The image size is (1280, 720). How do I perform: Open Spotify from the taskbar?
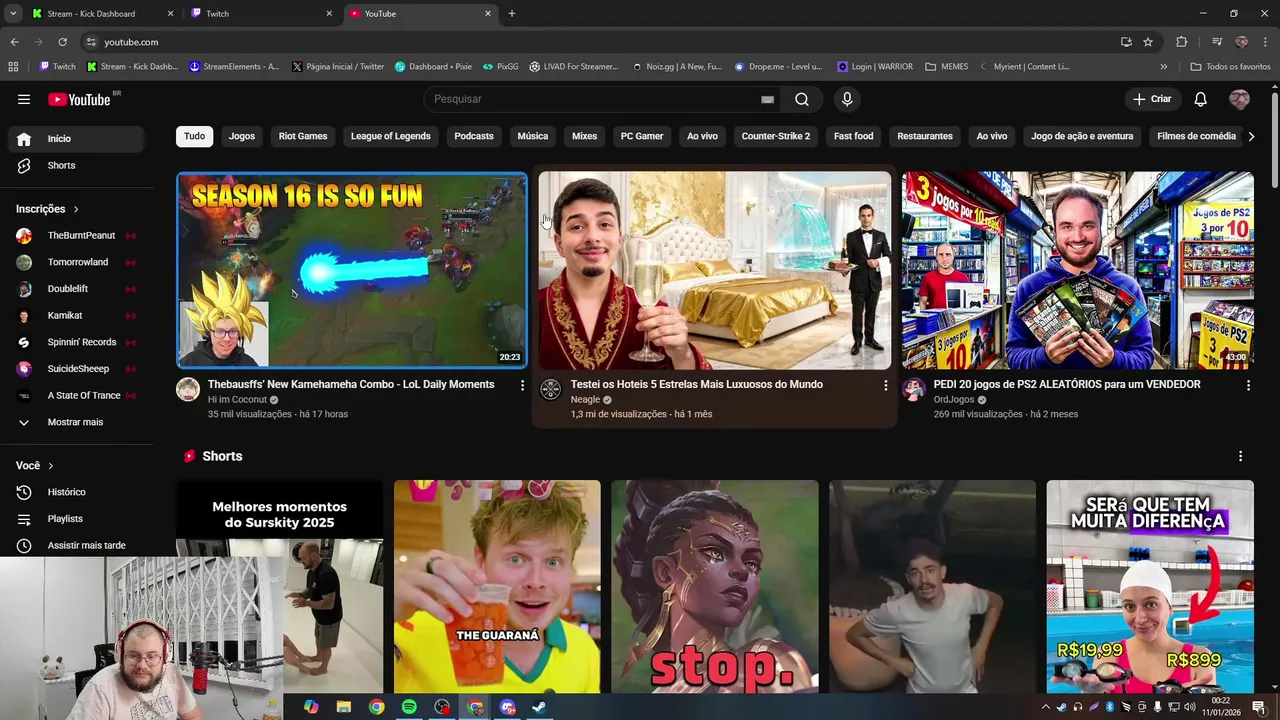pyautogui.click(x=409, y=707)
